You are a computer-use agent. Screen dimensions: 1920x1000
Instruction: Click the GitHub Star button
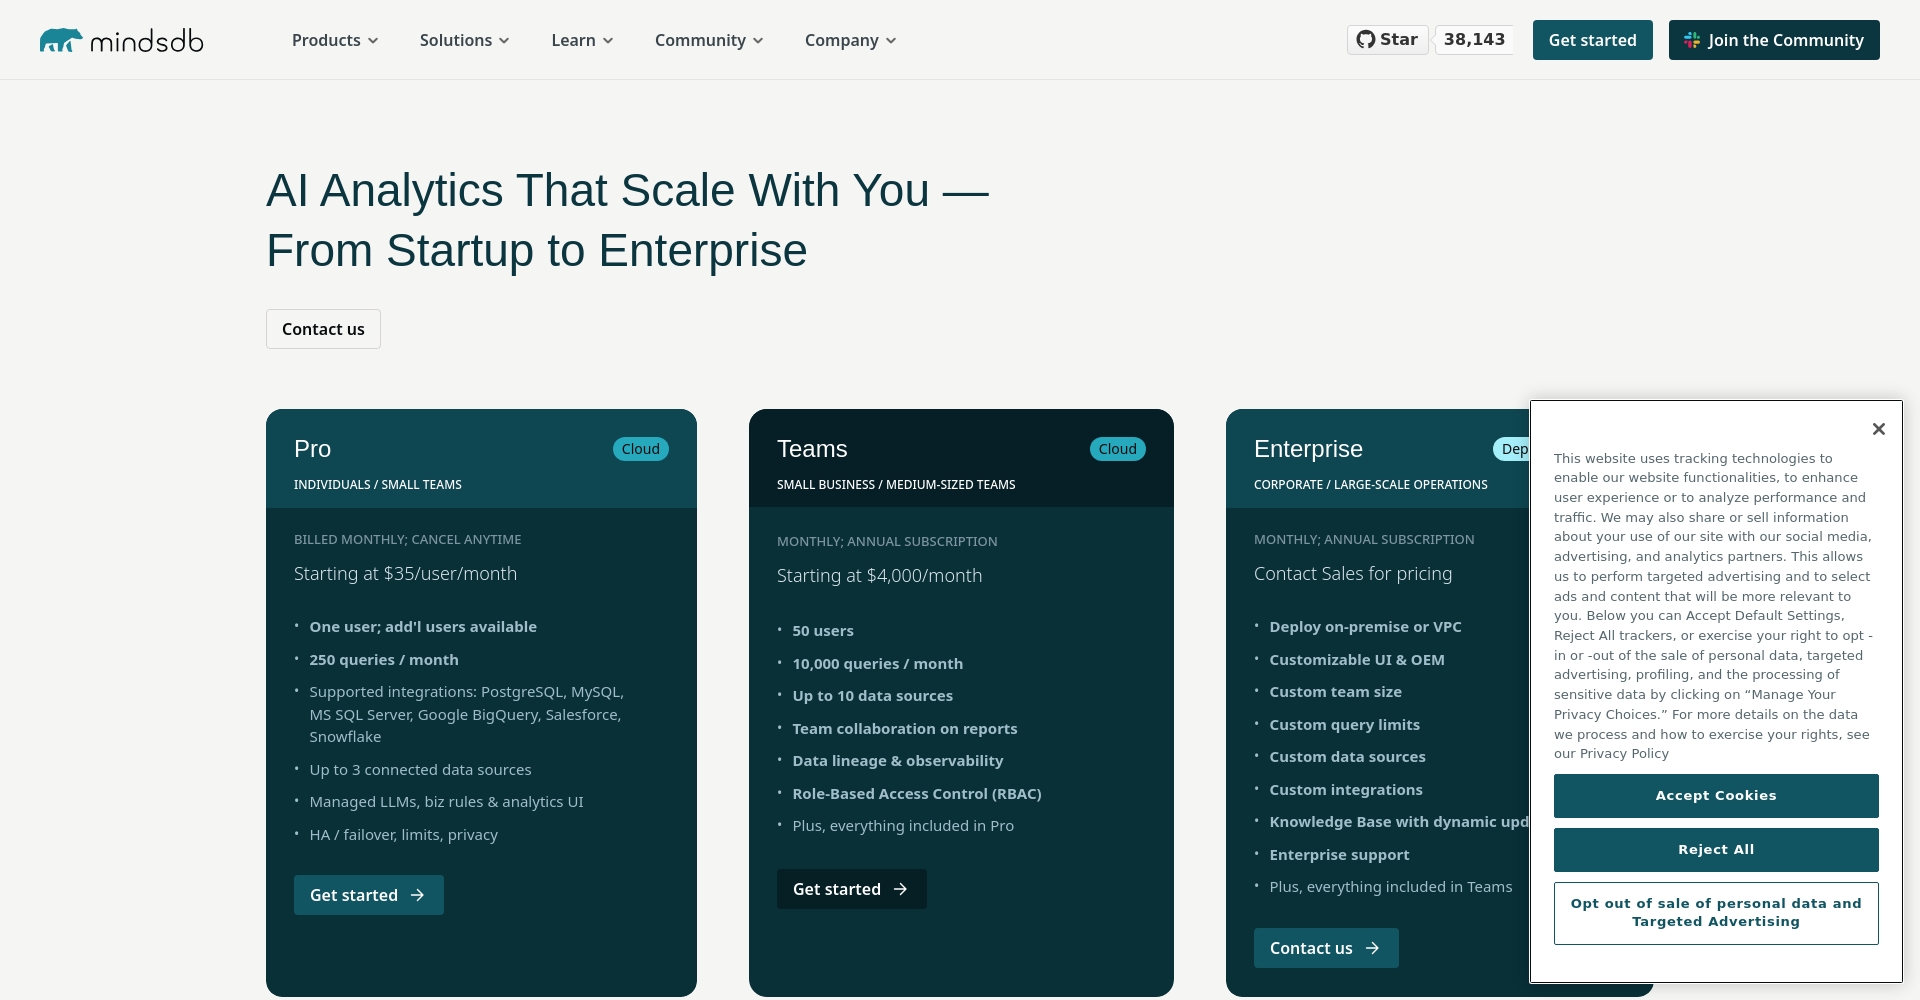point(1387,40)
